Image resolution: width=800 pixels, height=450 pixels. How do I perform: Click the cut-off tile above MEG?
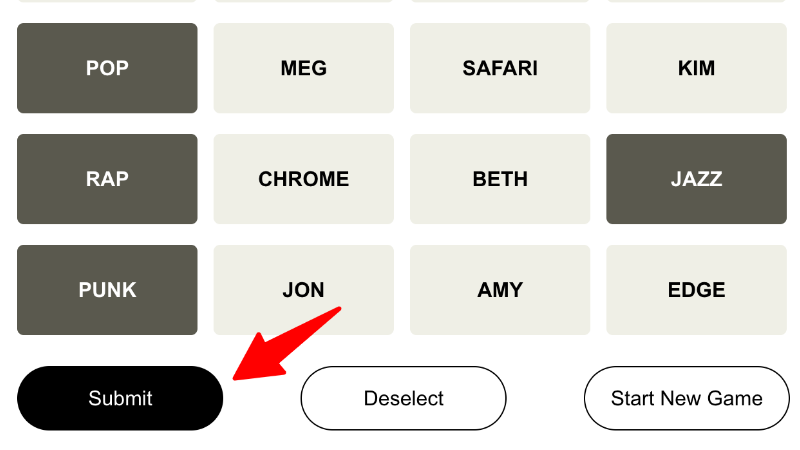click(303, 1)
